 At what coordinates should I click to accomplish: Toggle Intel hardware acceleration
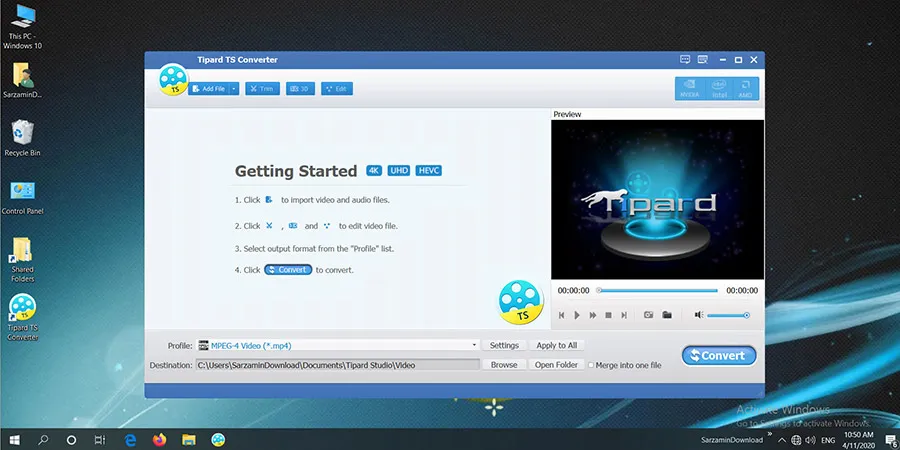click(719, 89)
